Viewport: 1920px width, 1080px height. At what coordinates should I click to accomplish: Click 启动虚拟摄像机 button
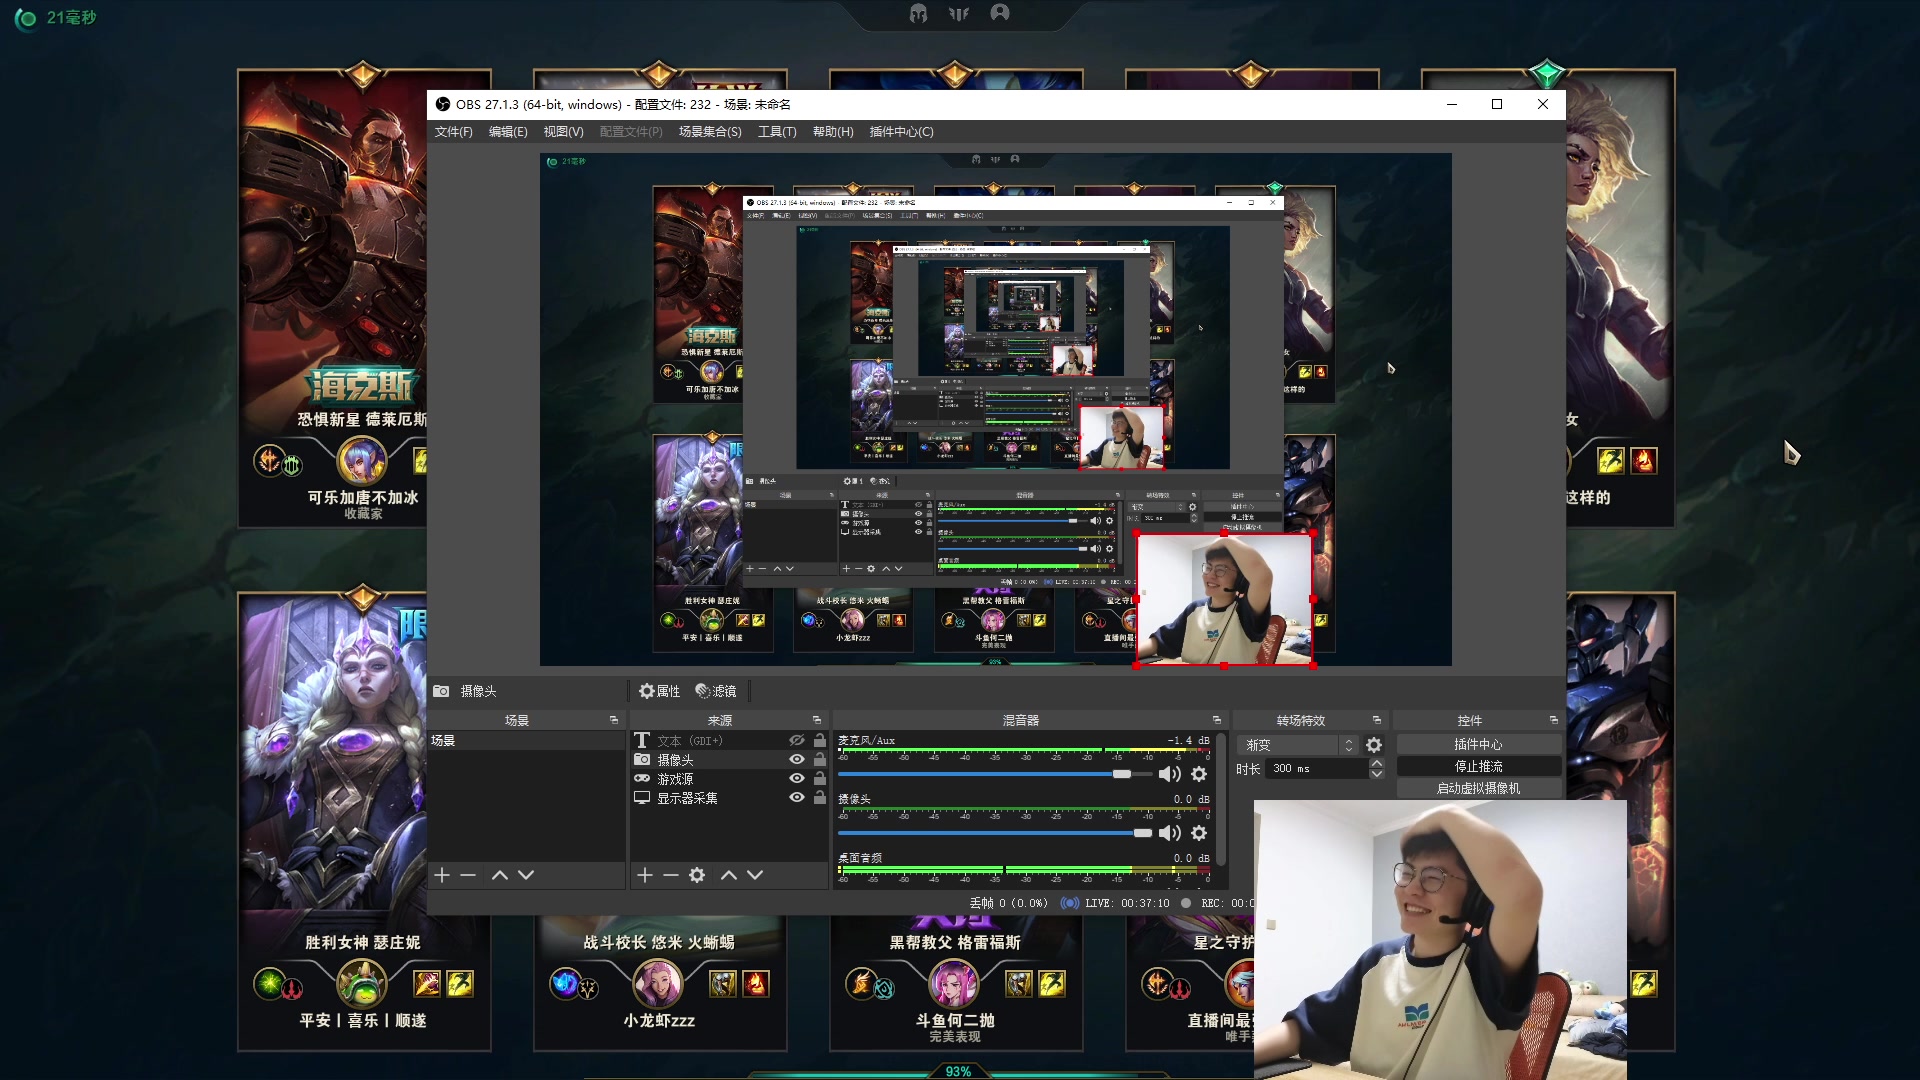pyautogui.click(x=1479, y=789)
